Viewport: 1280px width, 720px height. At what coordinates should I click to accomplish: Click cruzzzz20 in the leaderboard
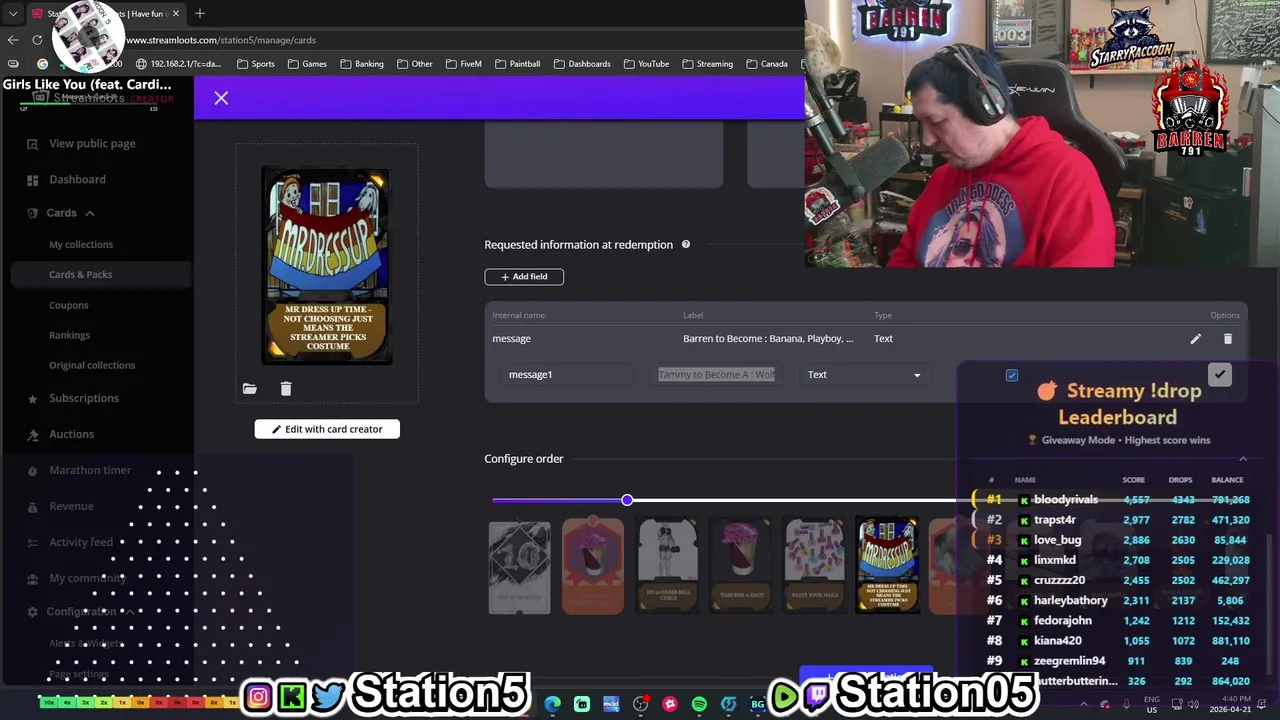1059,580
